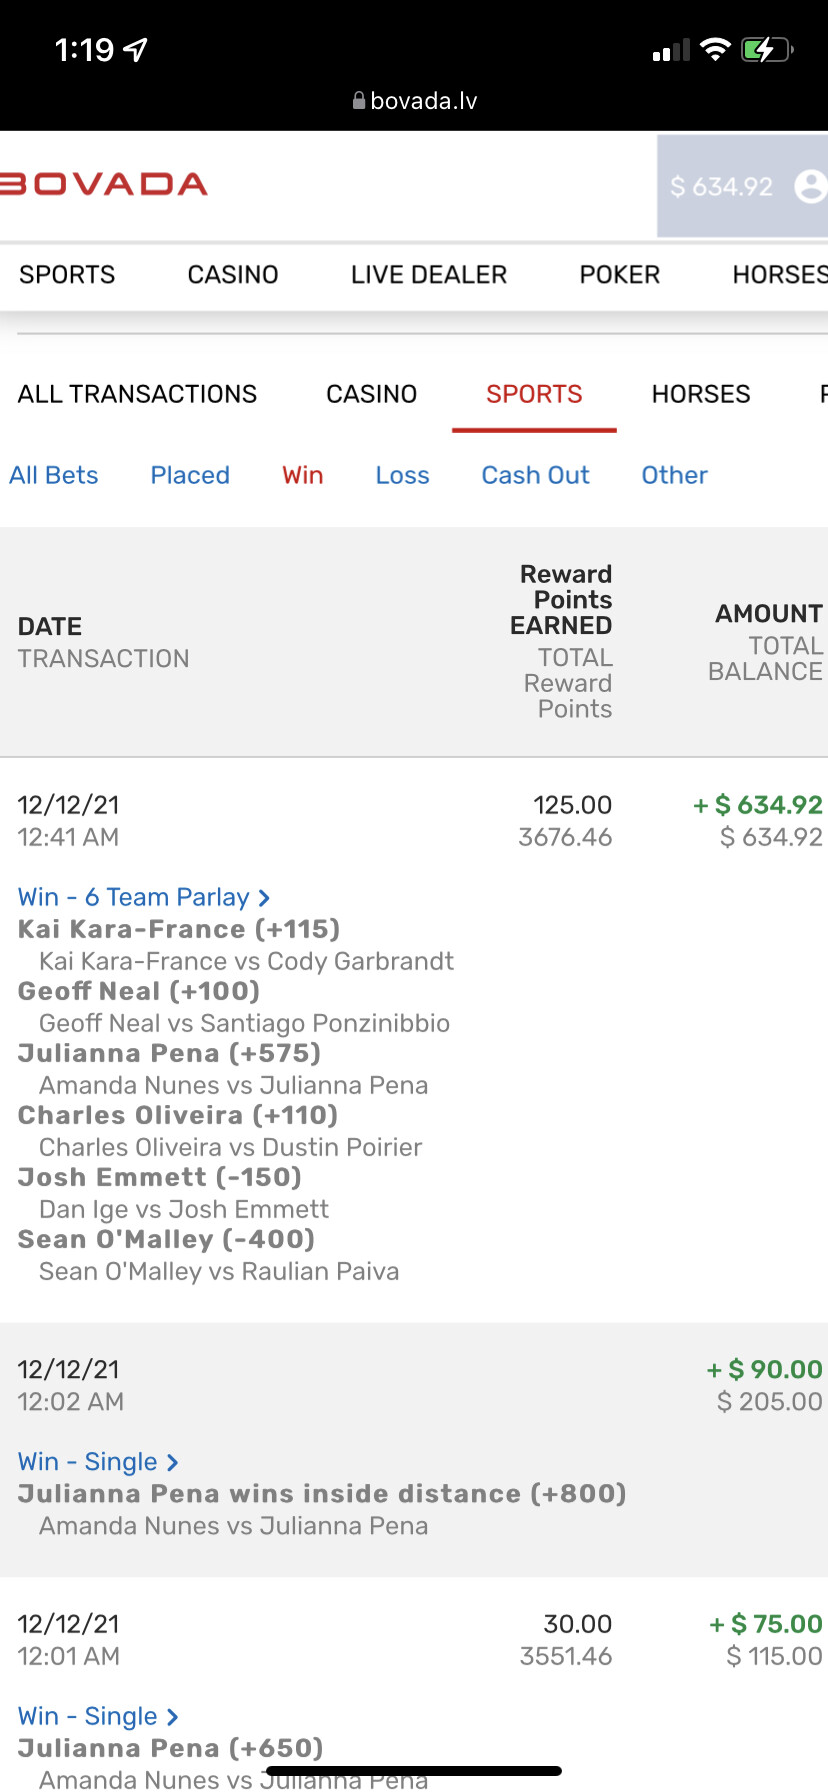The height and width of the screenshot is (1792, 828).
Task: Tap the lock icon beside bovada.lv
Action: (359, 101)
